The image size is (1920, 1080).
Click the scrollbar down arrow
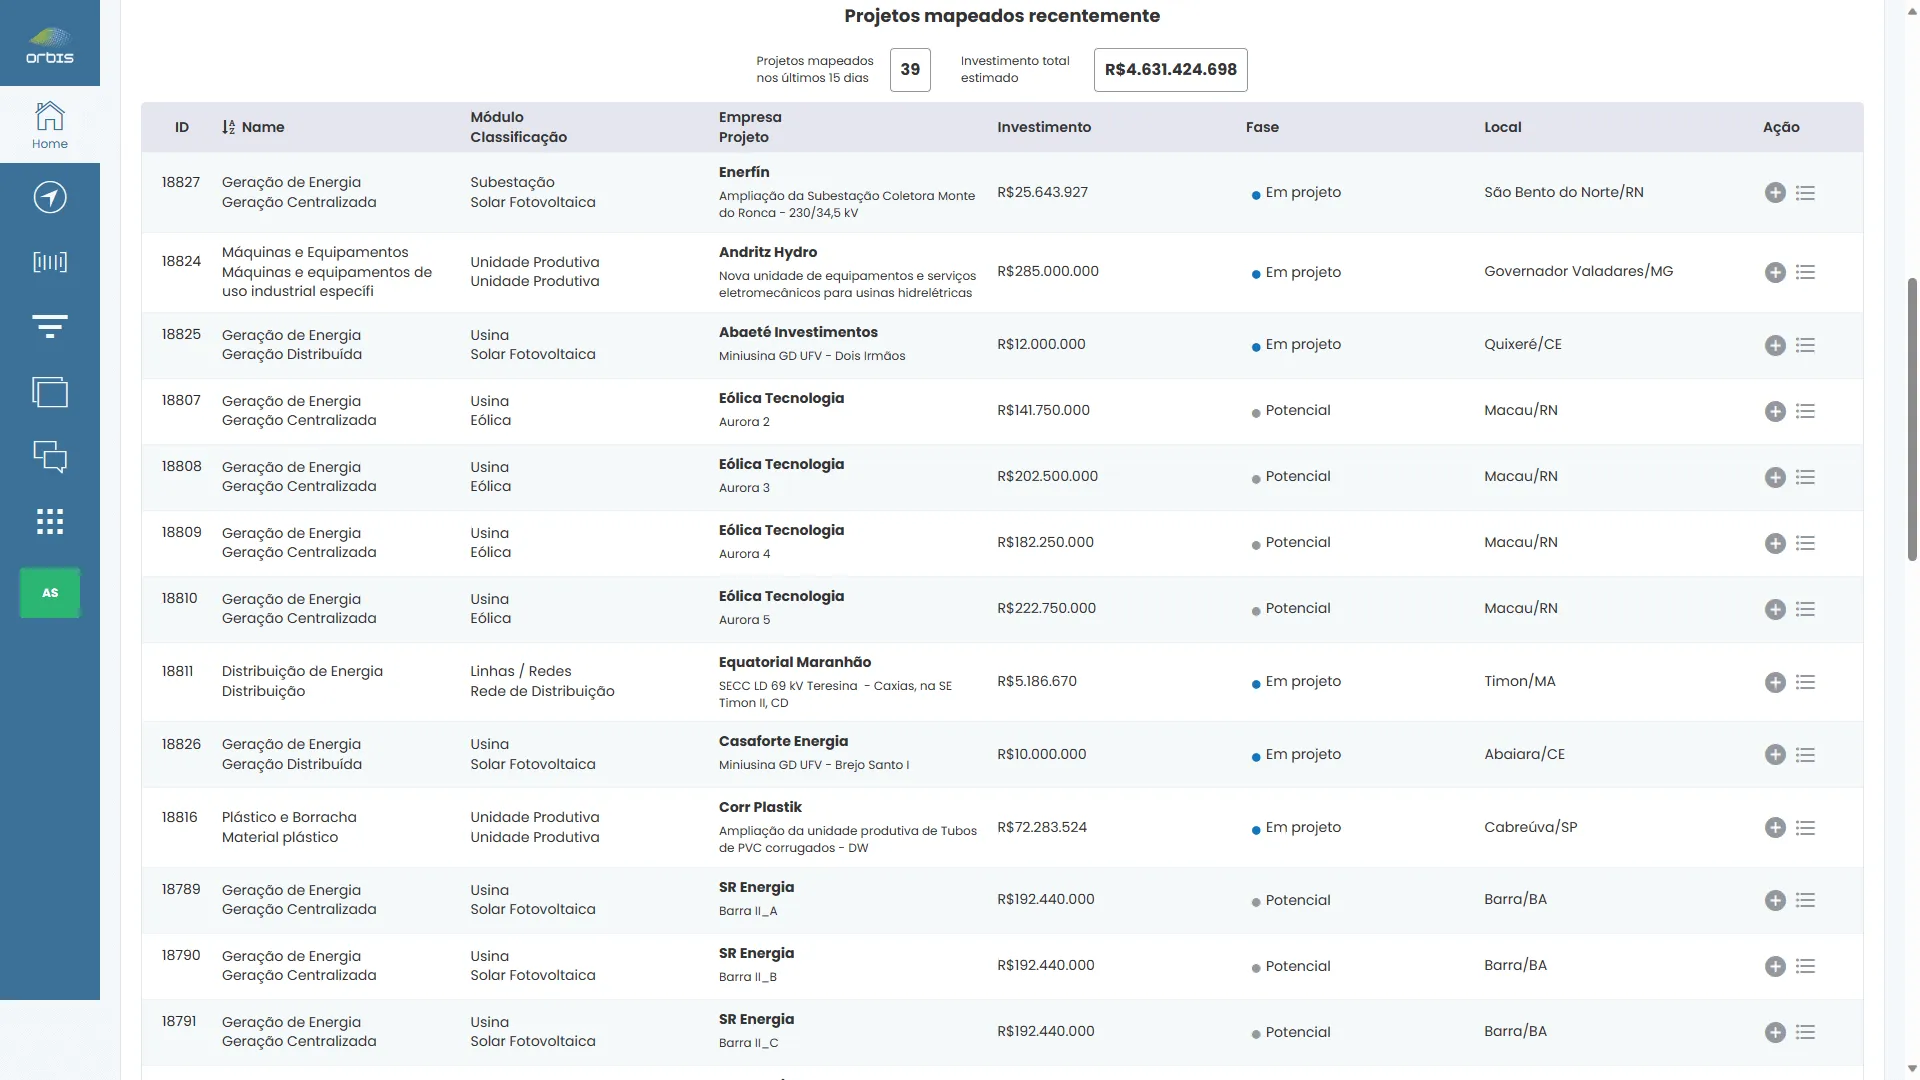1912,1069
